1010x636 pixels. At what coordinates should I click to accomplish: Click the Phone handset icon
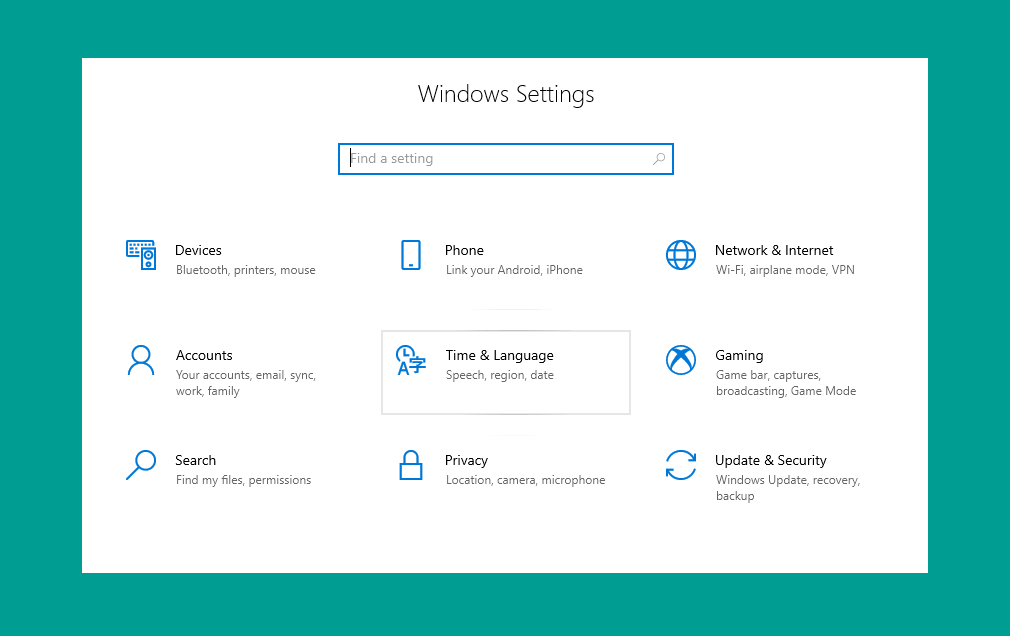pyautogui.click(x=411, y=255)
